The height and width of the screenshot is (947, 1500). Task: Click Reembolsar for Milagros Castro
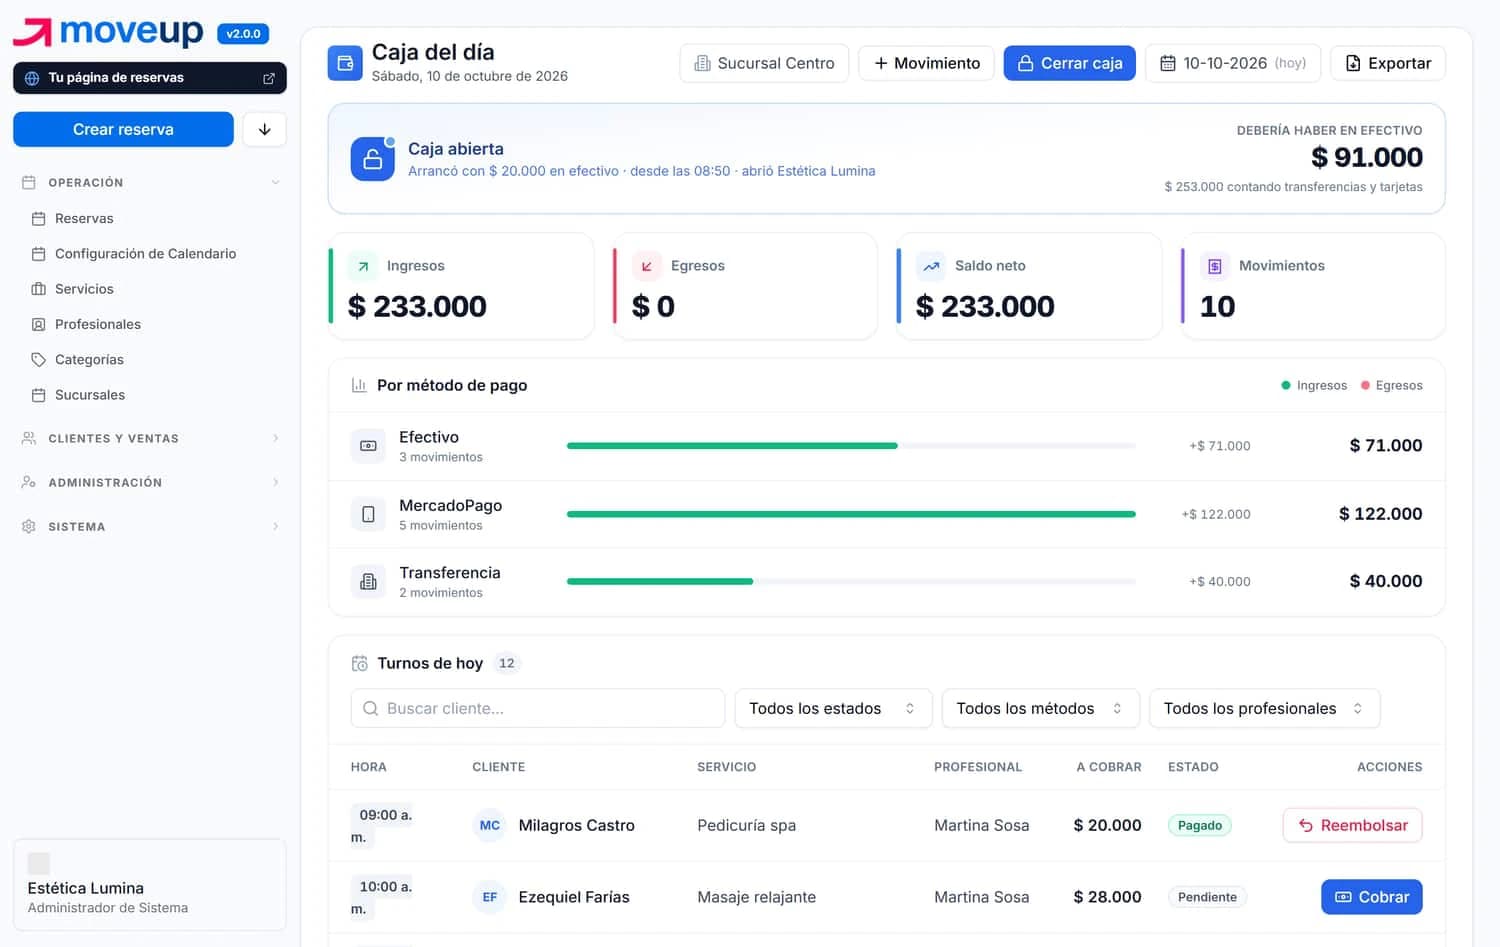tap(1352, 825)
